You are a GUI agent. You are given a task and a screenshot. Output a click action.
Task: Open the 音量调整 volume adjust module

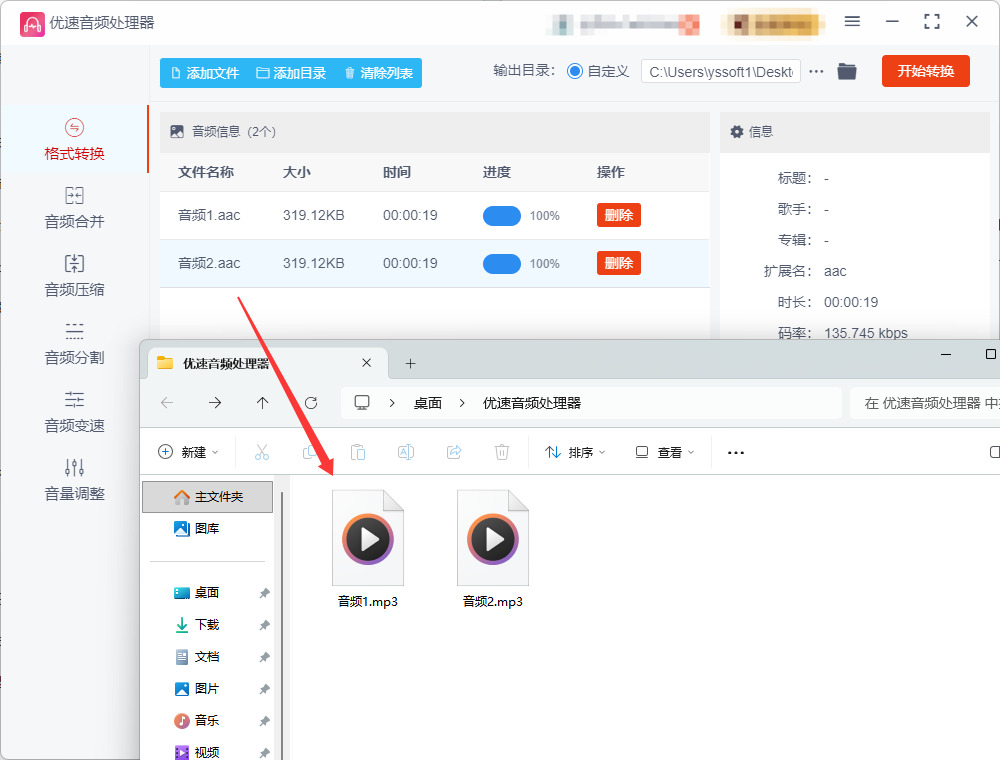tap(74, 479)
